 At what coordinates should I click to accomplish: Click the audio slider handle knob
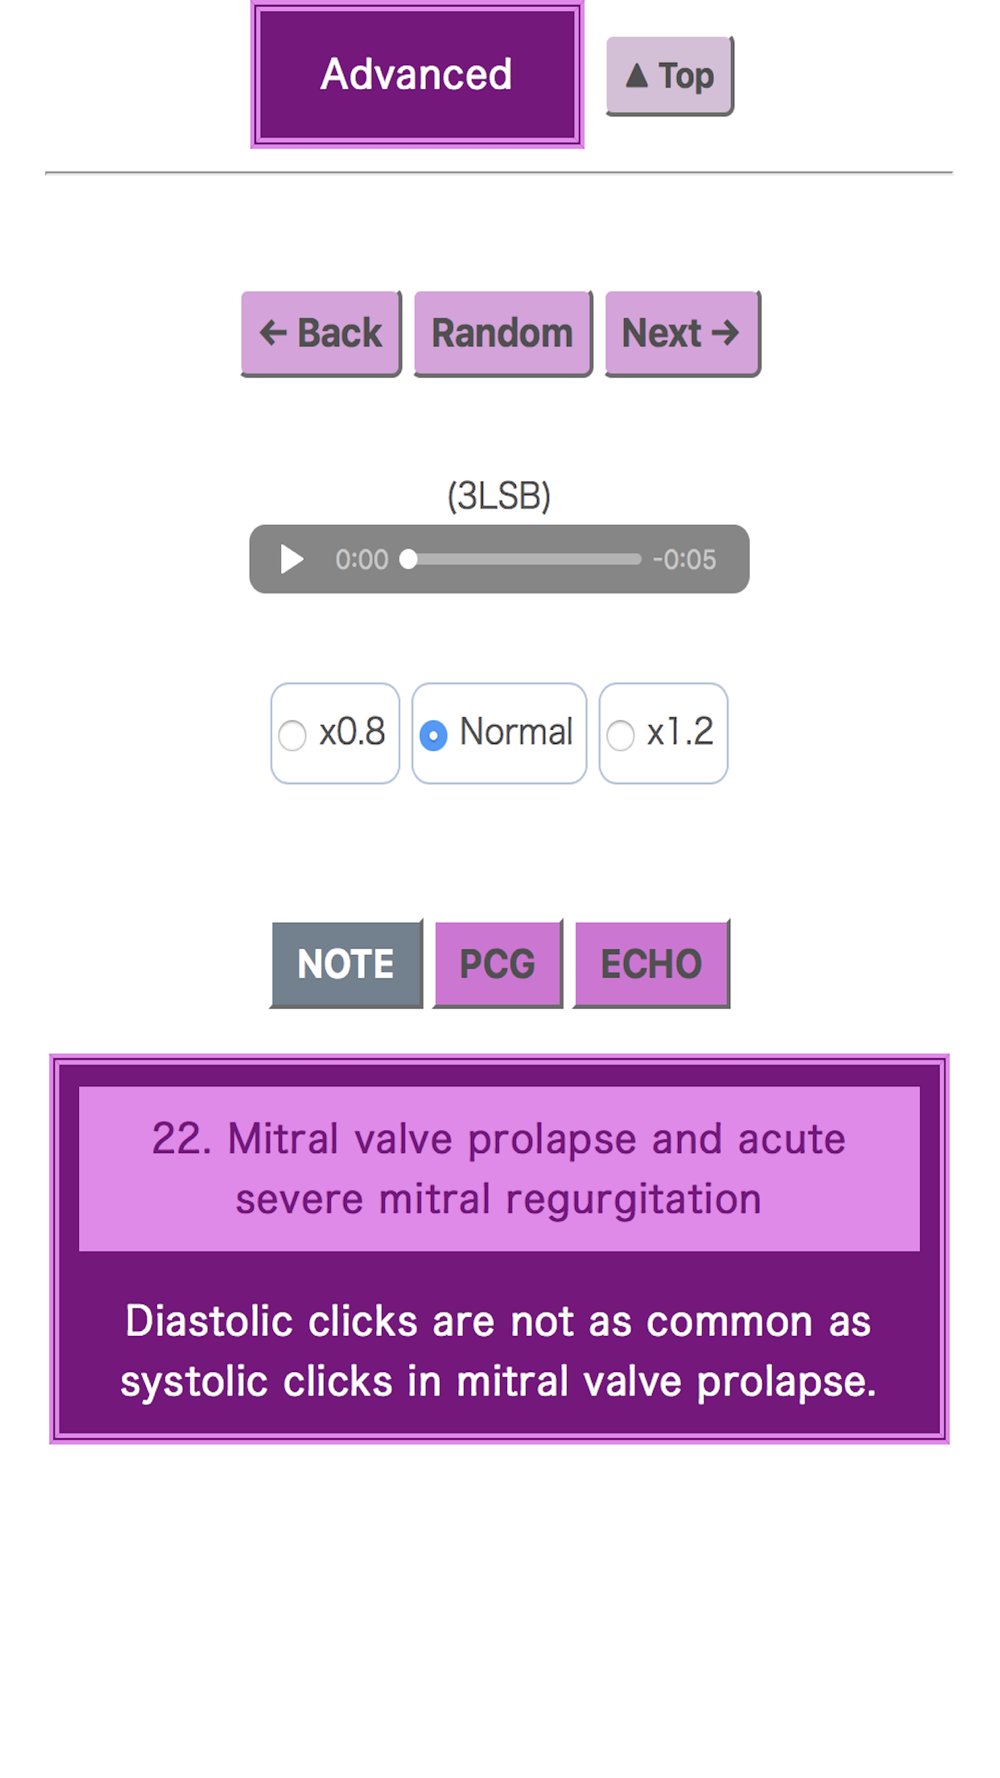click(408, 559)
